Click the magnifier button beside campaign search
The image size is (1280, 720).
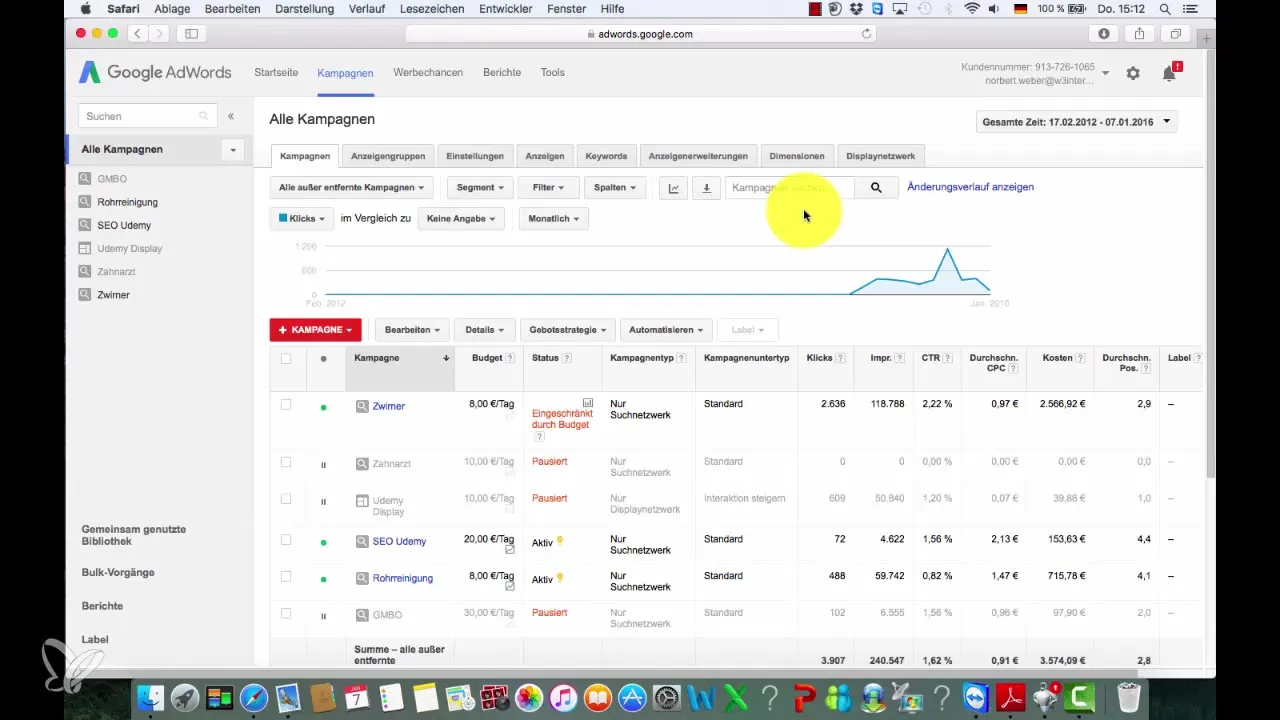click(x=876, y=187)
